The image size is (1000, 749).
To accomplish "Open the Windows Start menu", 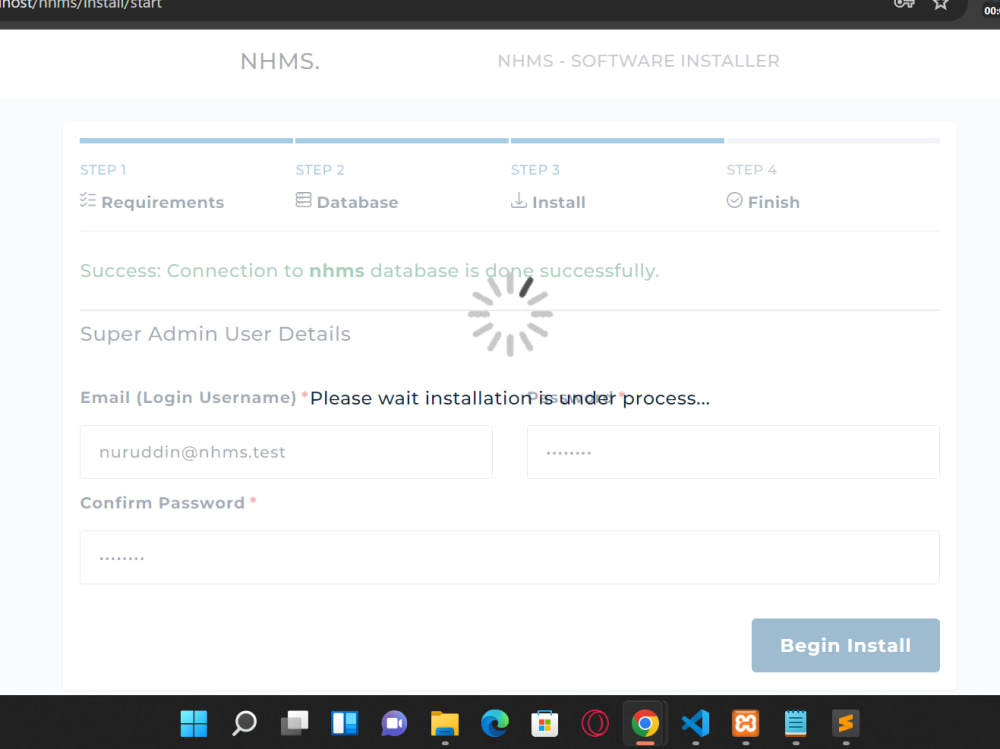I will pyautogui.click(x=194, y=723).
